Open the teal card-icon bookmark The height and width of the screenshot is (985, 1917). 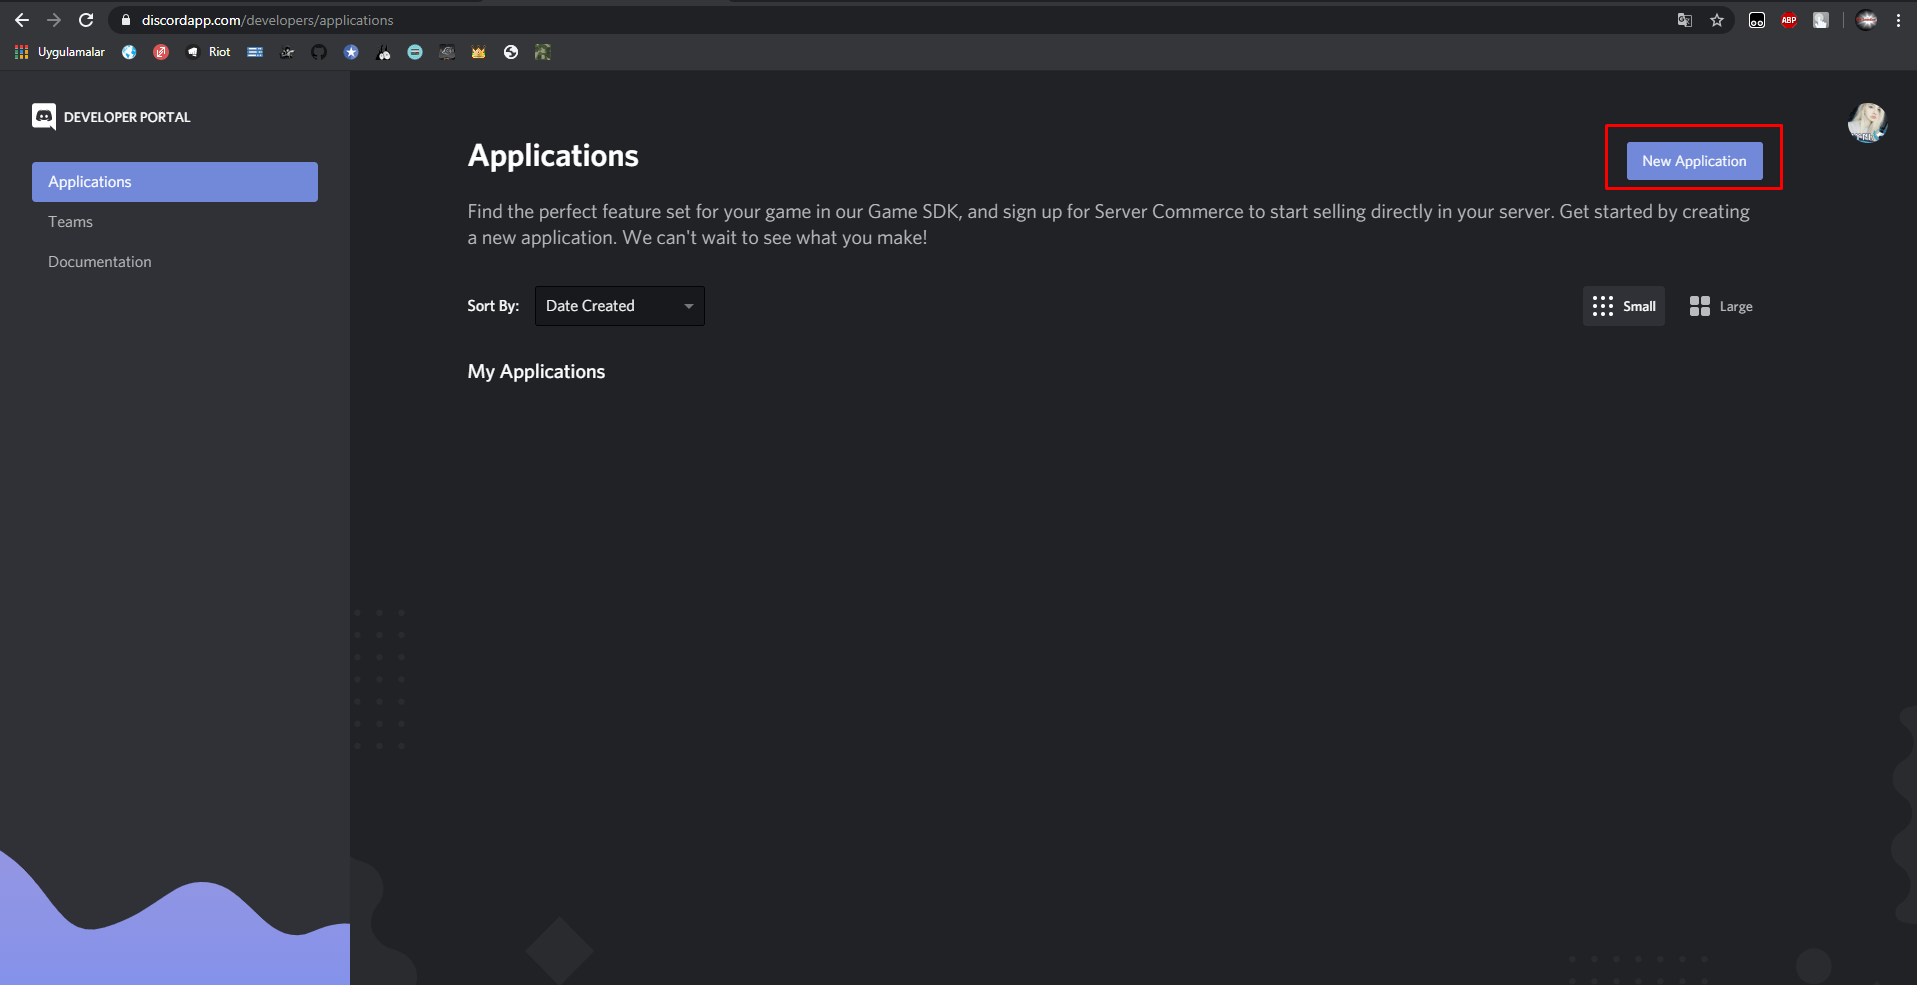[415, 52]
